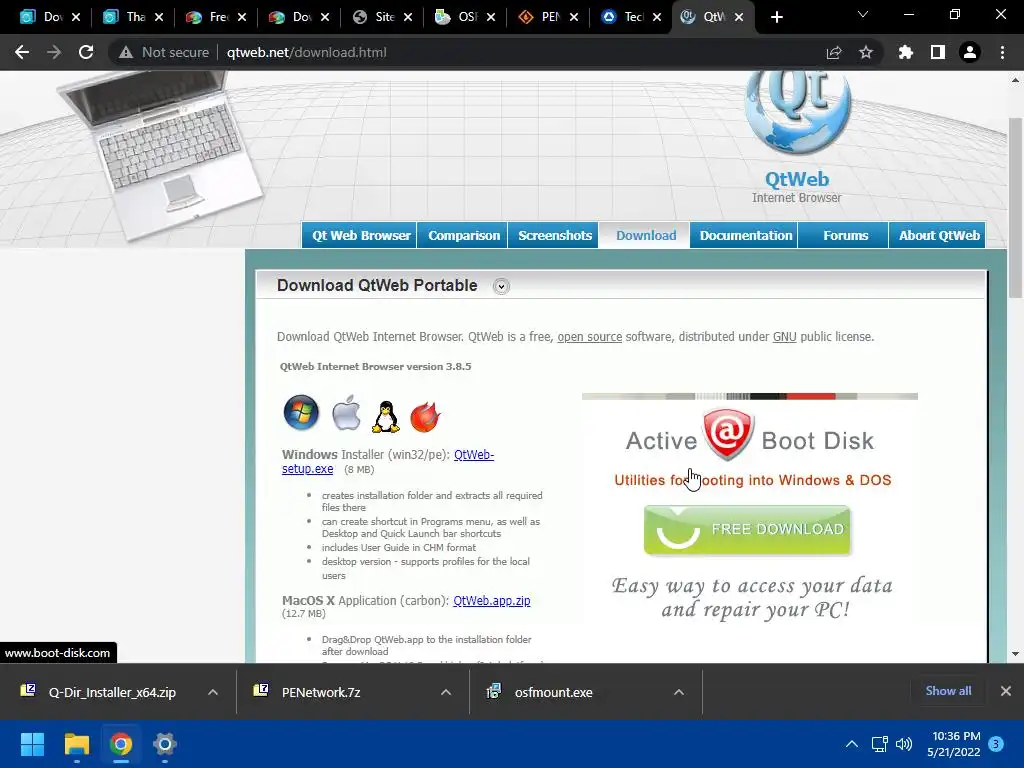Image resolution: width=1024 pixels, height=768 pixels.
Task: Open the Qt Web Browser nav tab
Action: pos(360,235)
